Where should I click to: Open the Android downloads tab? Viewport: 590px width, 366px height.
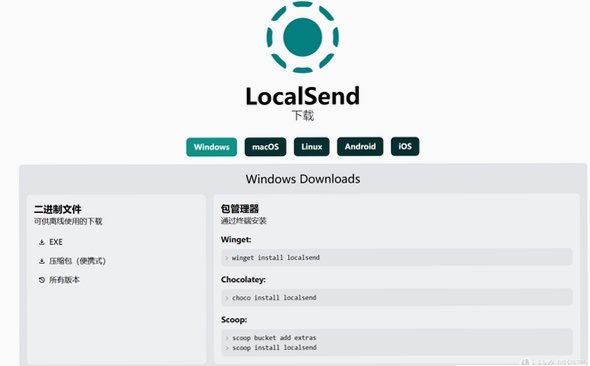360,146
